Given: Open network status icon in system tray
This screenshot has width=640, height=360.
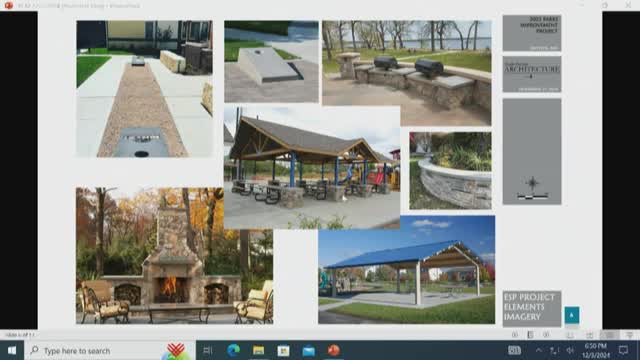Looking at the screenshot, I should point(553,350).
